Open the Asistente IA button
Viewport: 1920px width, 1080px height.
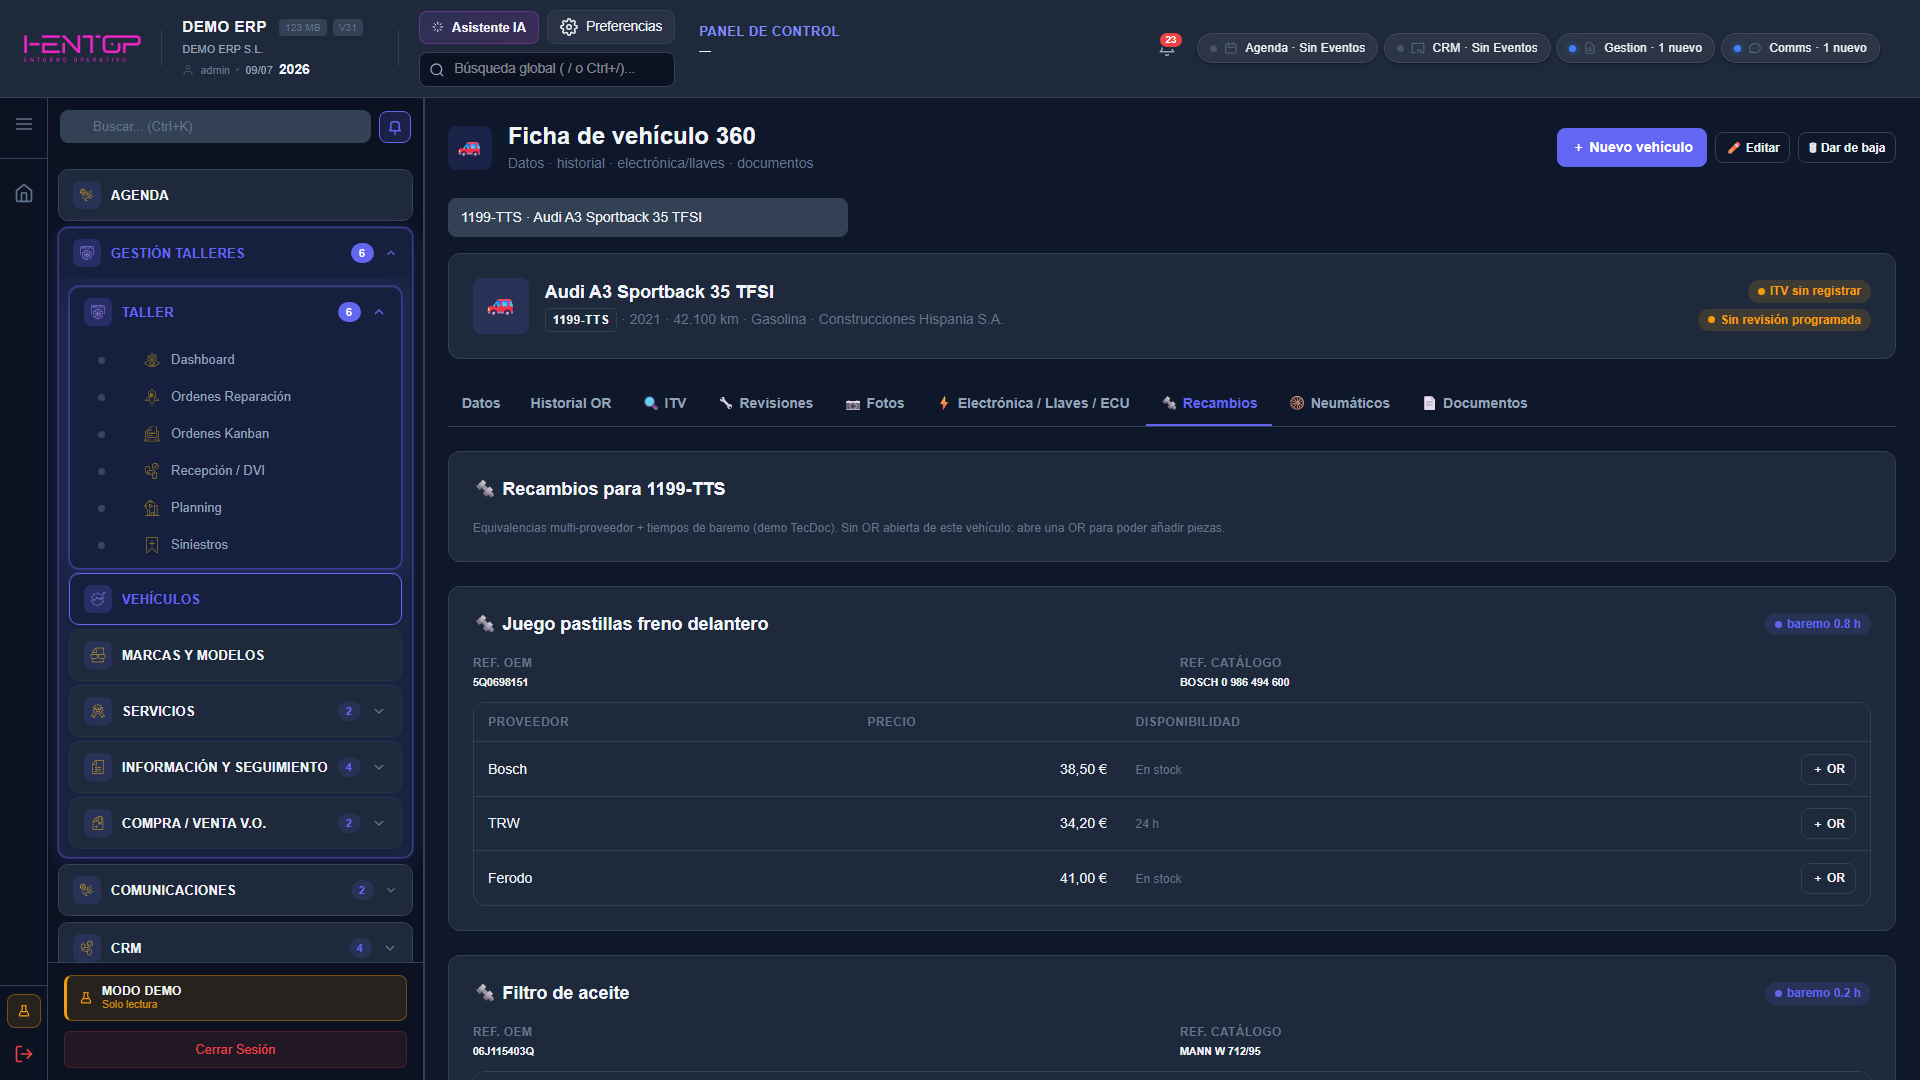[x=479, y=27]
